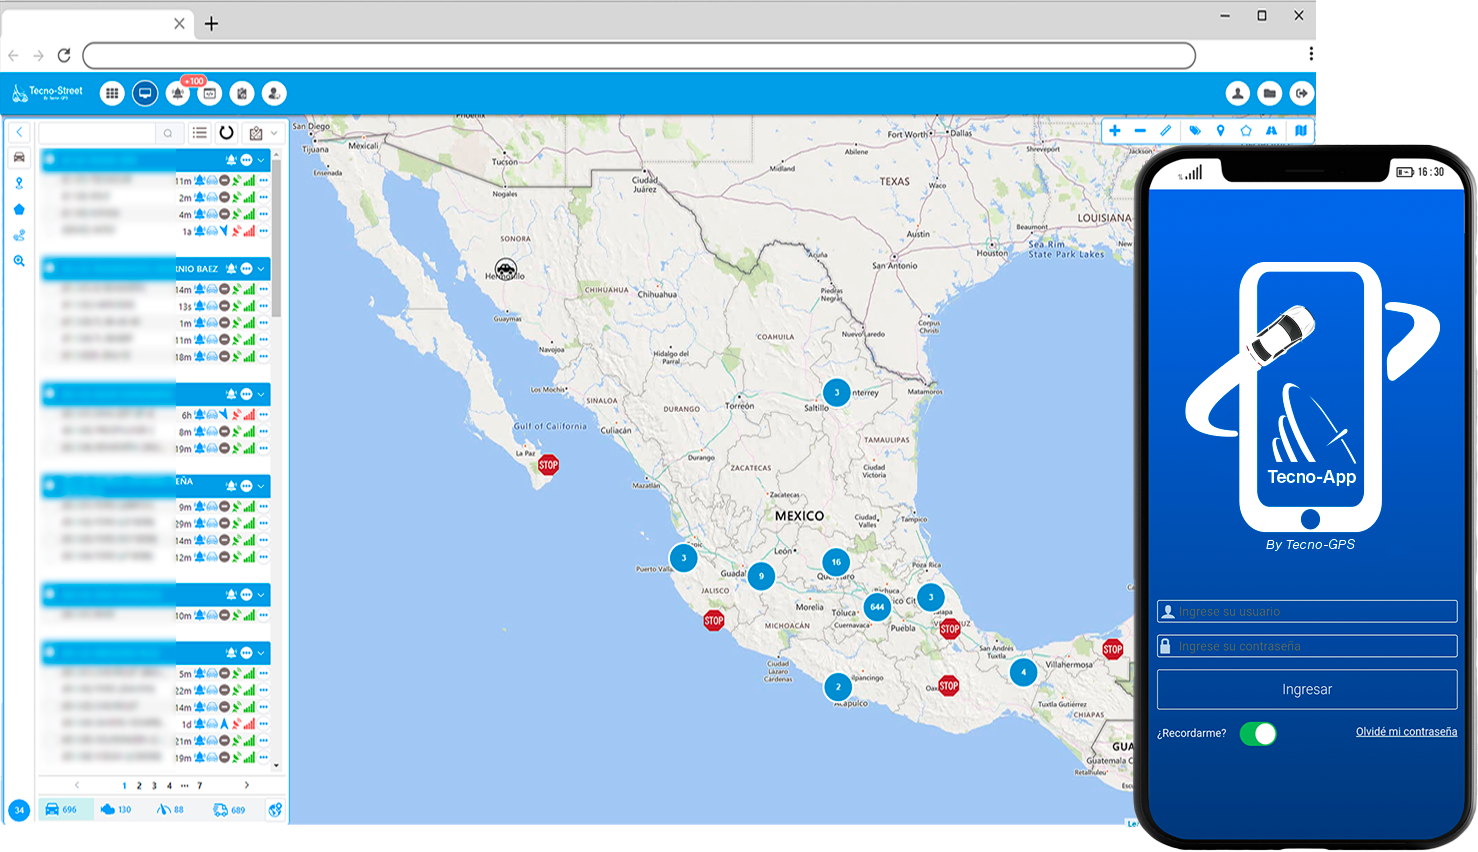Open BAEZ group ellipsis menu
The image size is (1478, 852).
coord(247,269)
